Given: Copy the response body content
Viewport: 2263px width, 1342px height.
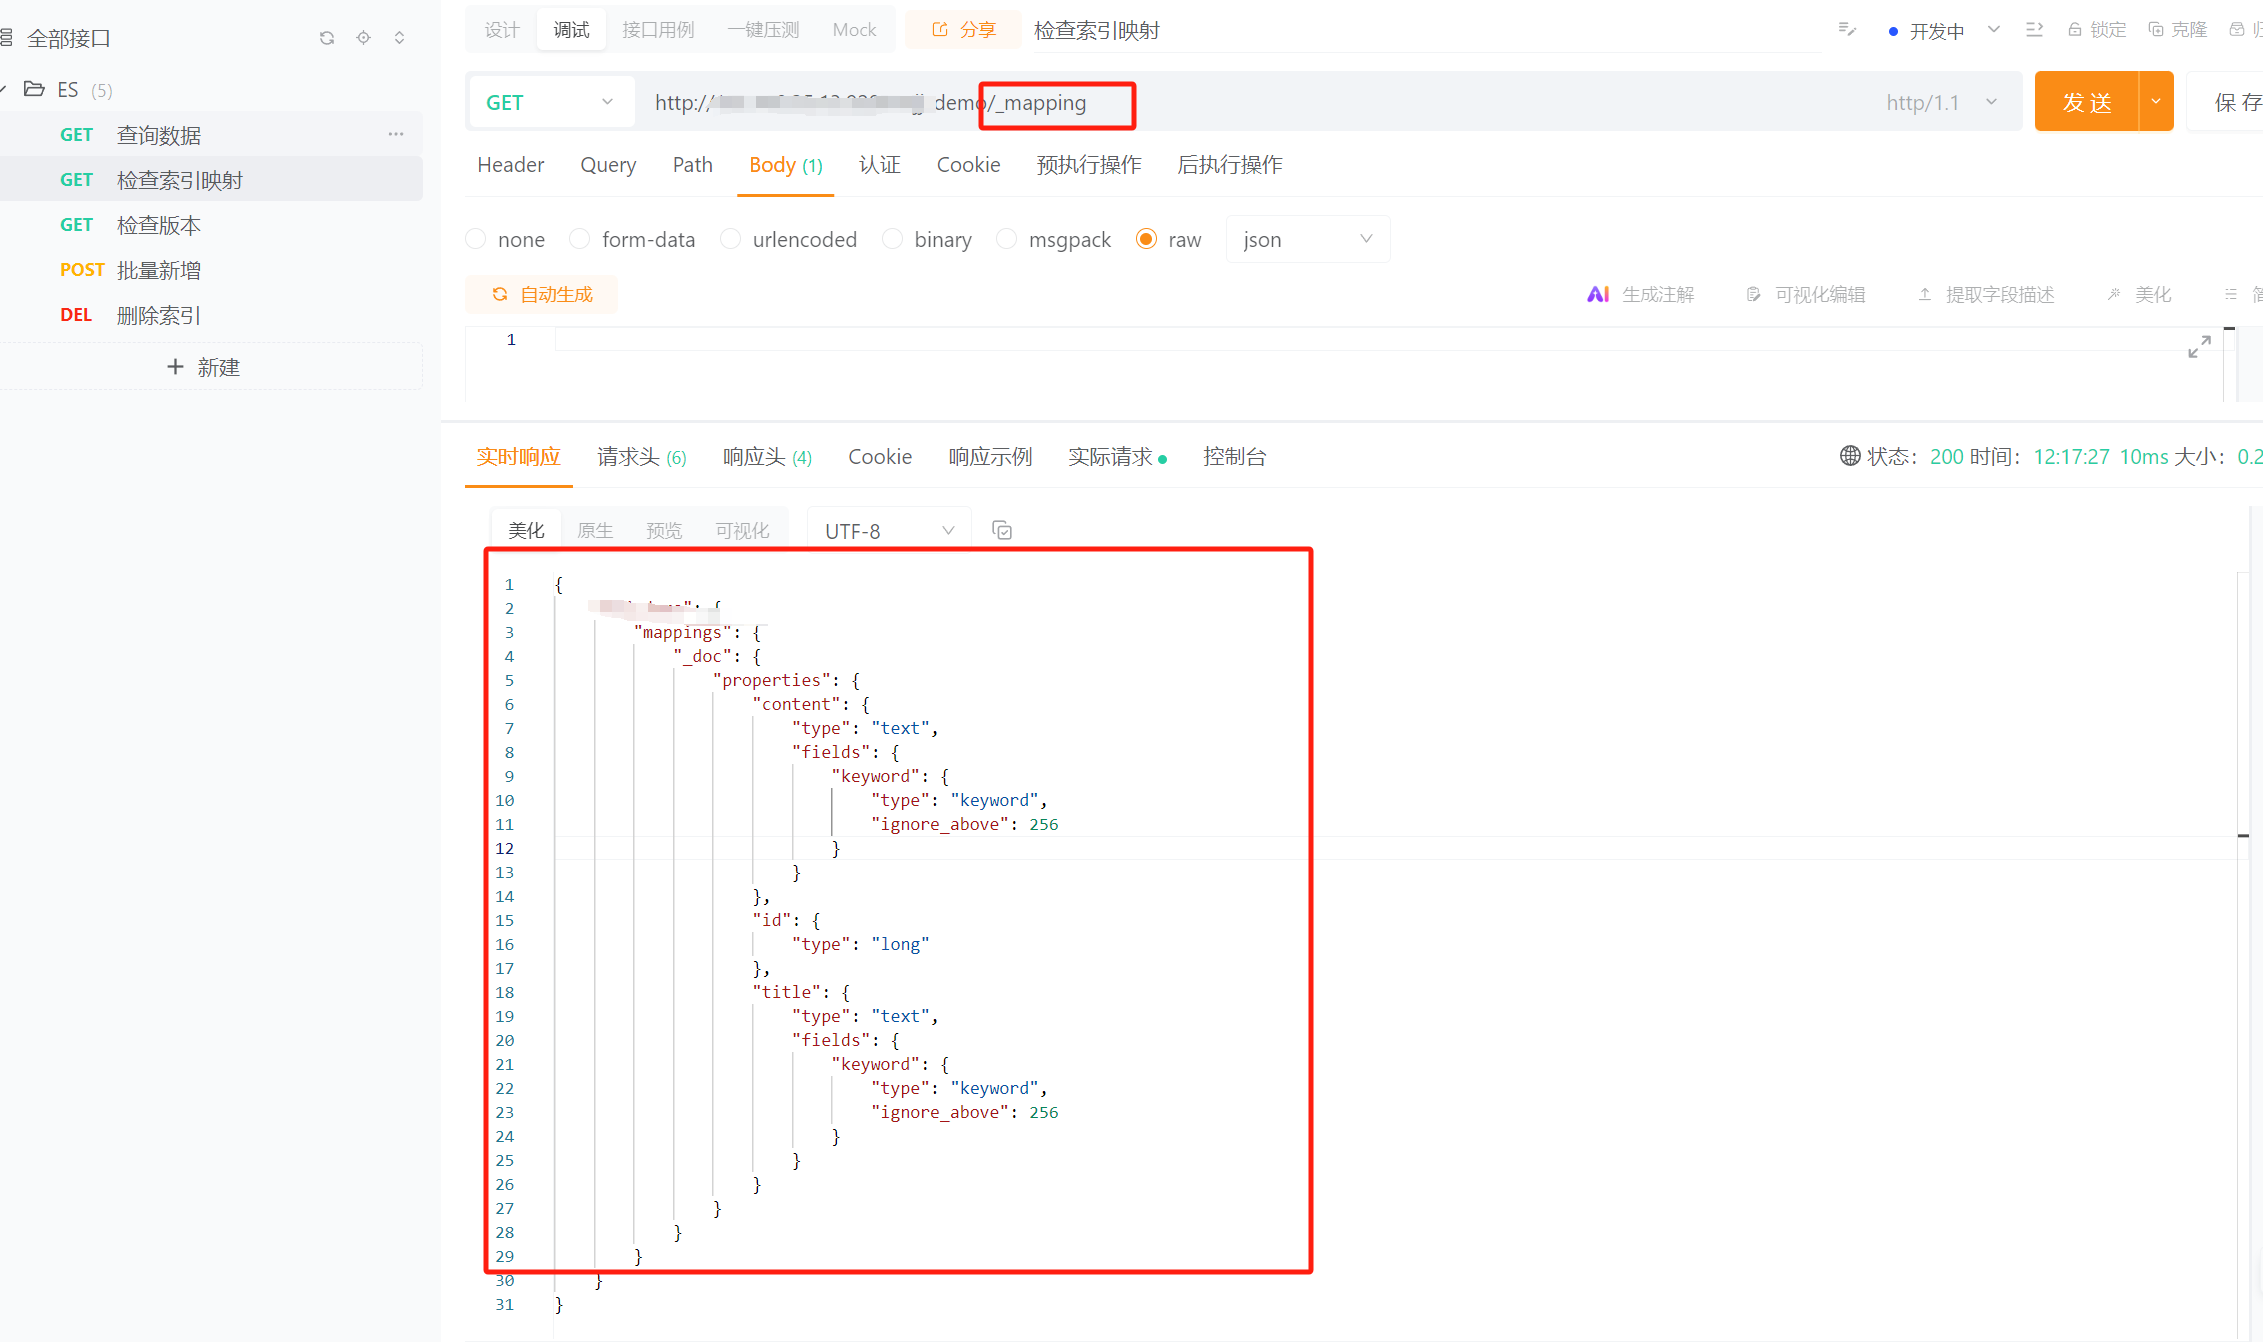Looking at the screenshot, I should 1002,529.
